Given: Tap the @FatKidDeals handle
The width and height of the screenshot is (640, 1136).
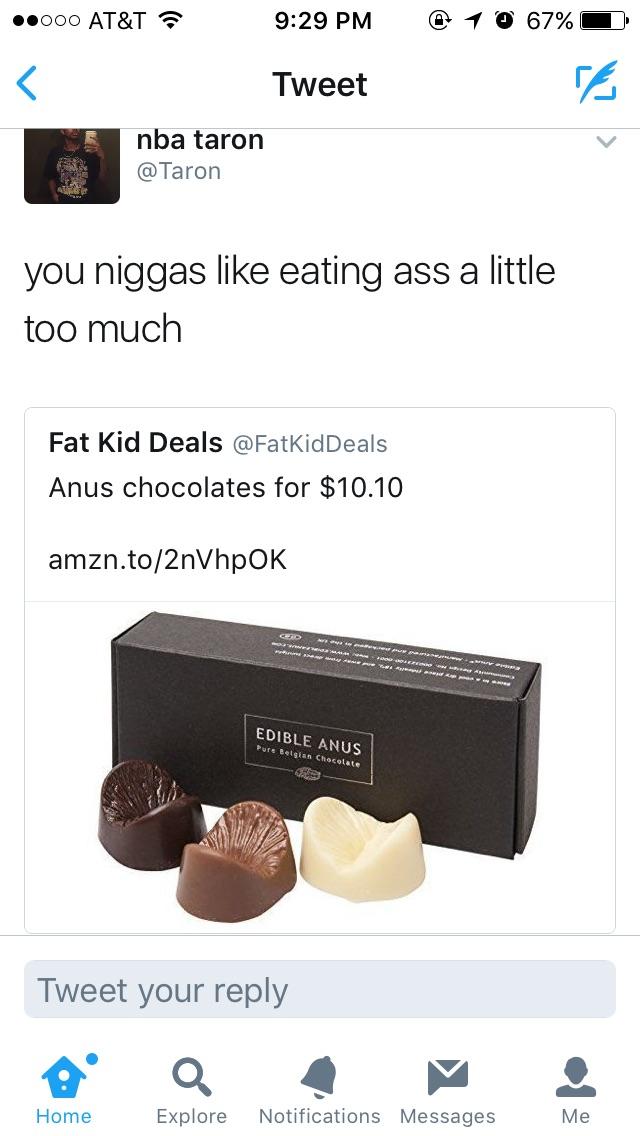Looking at the screenshot, I should coord(309,443).
